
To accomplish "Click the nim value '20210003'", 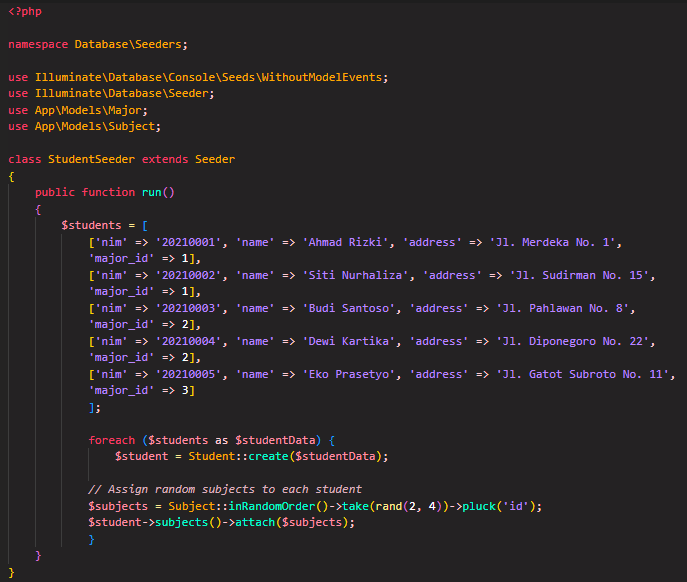I will [188, 308].
